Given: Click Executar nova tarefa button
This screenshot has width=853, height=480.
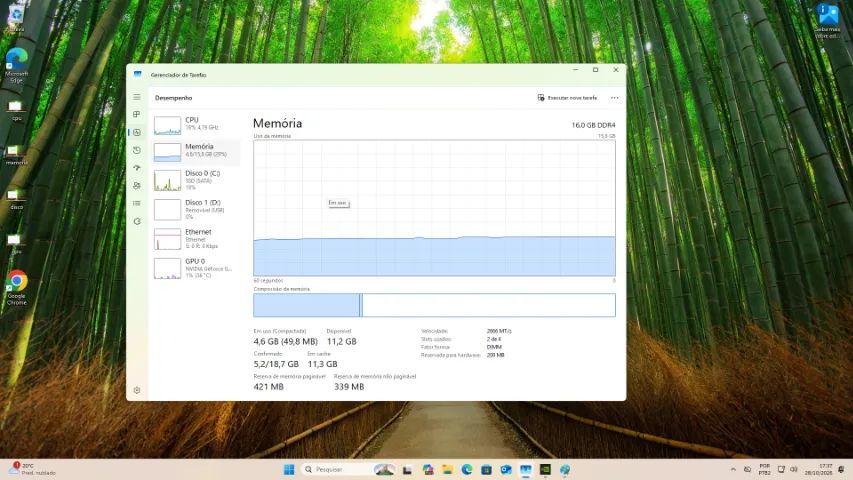Looking at the screenshot, I should coord(567,98).
